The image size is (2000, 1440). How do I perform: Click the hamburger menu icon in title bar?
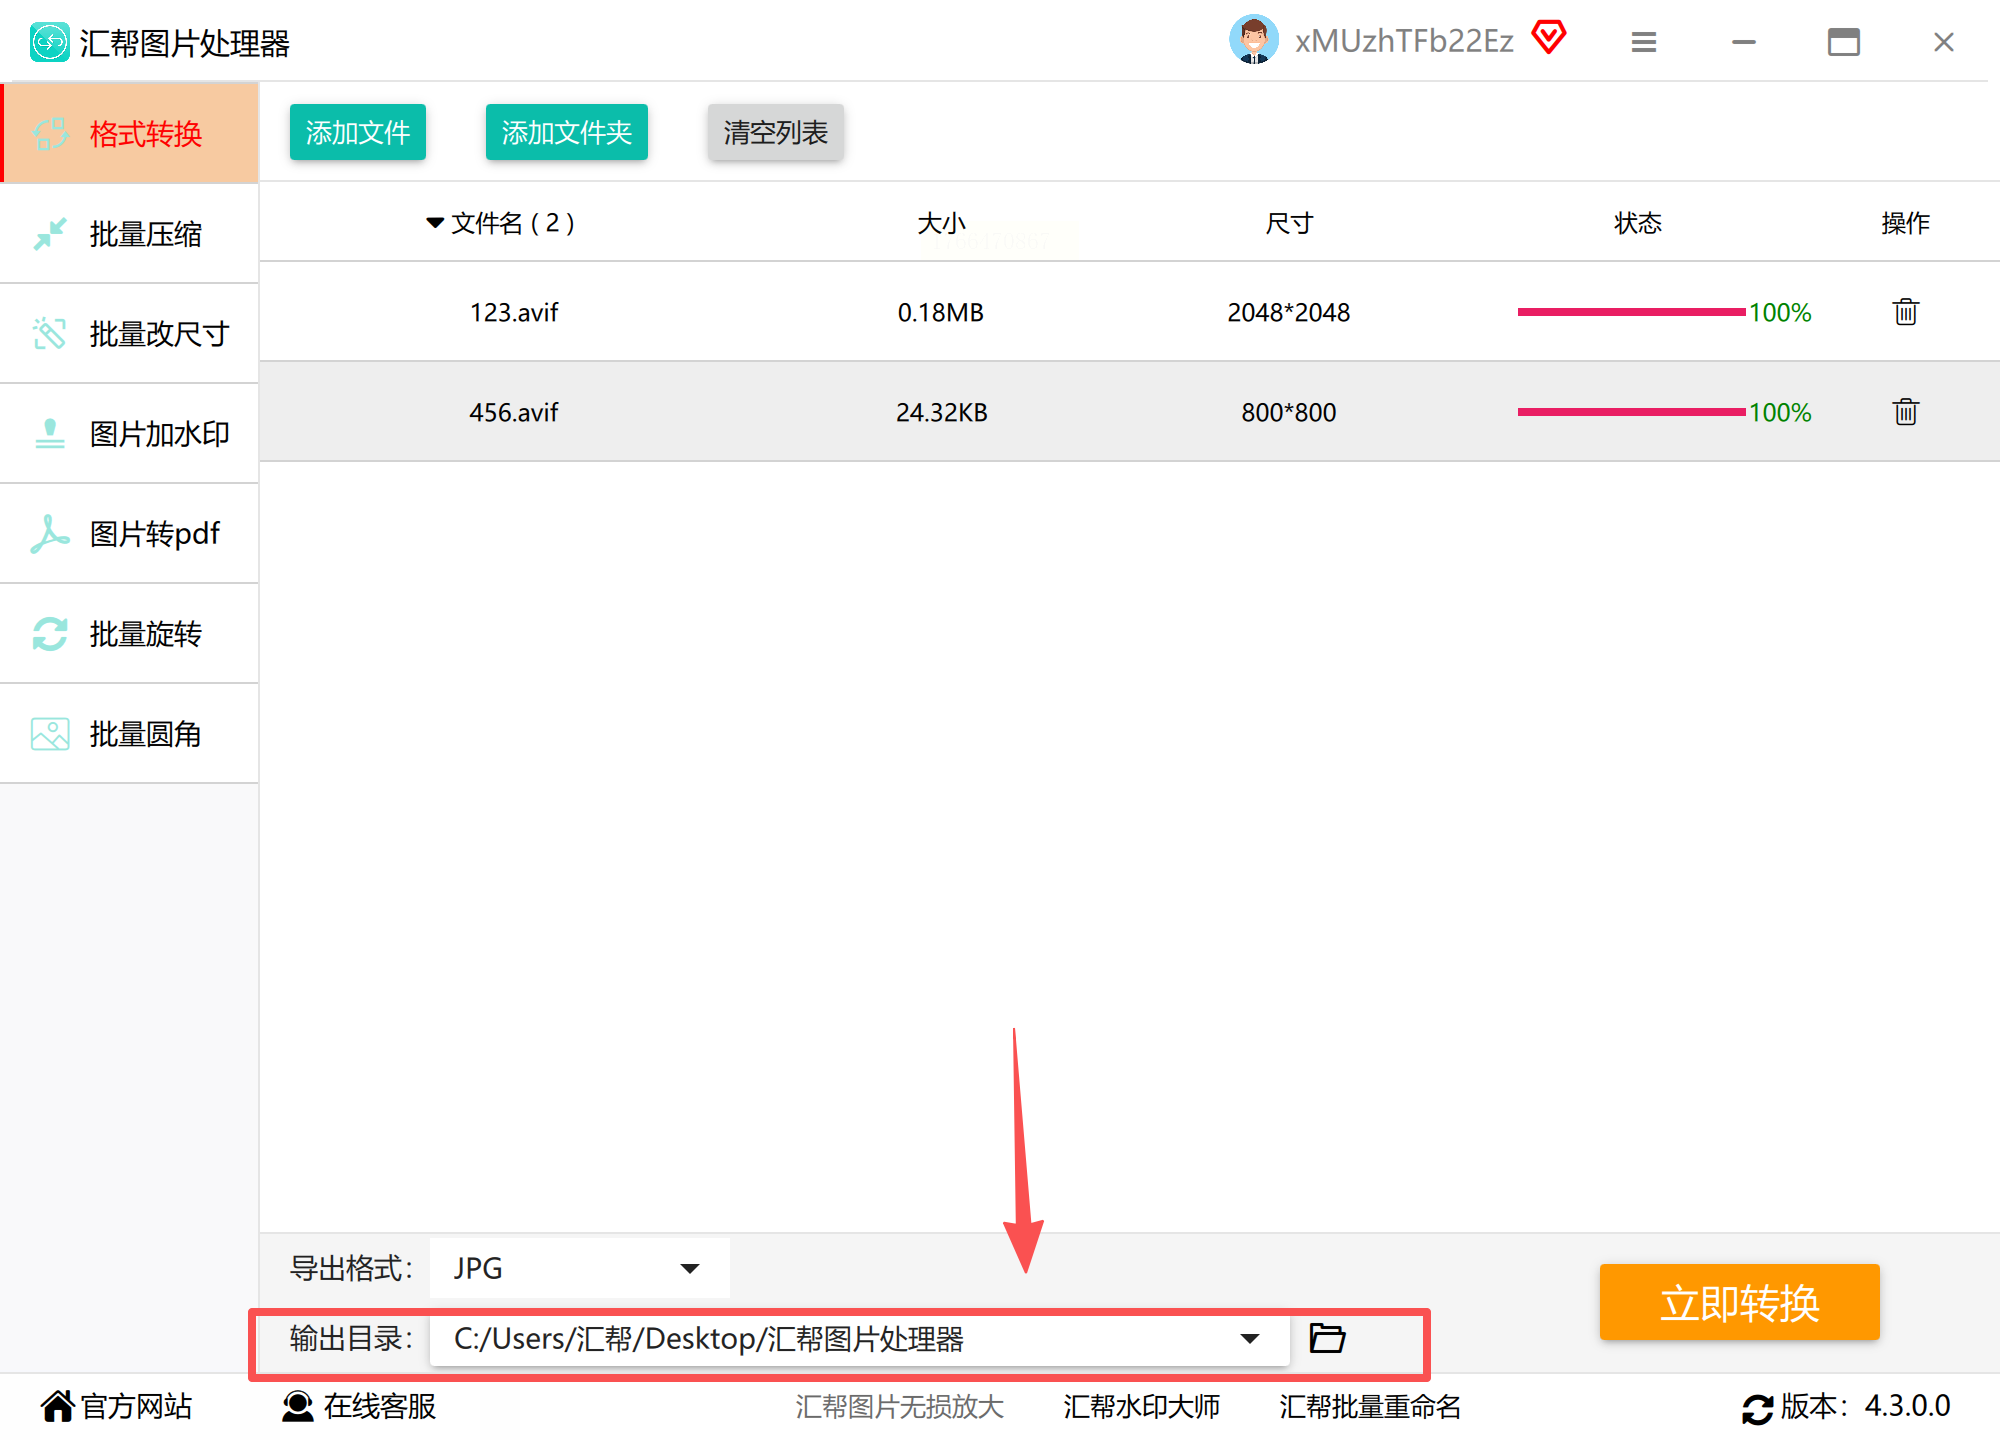pos(1644,42)
